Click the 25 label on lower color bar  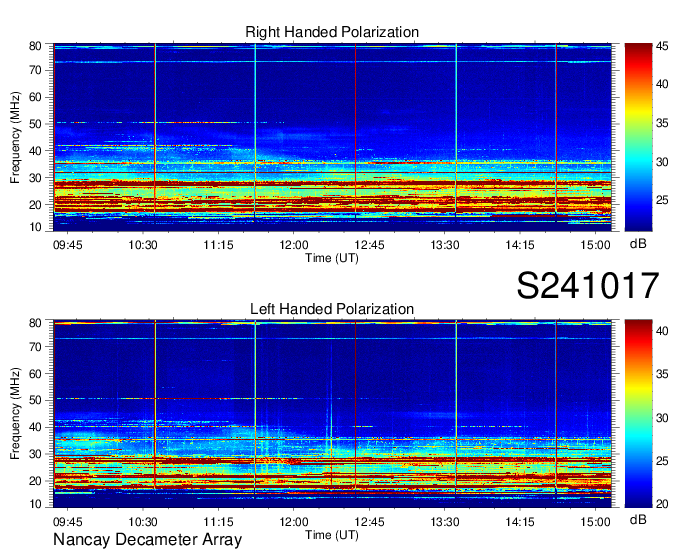[662, 461]
